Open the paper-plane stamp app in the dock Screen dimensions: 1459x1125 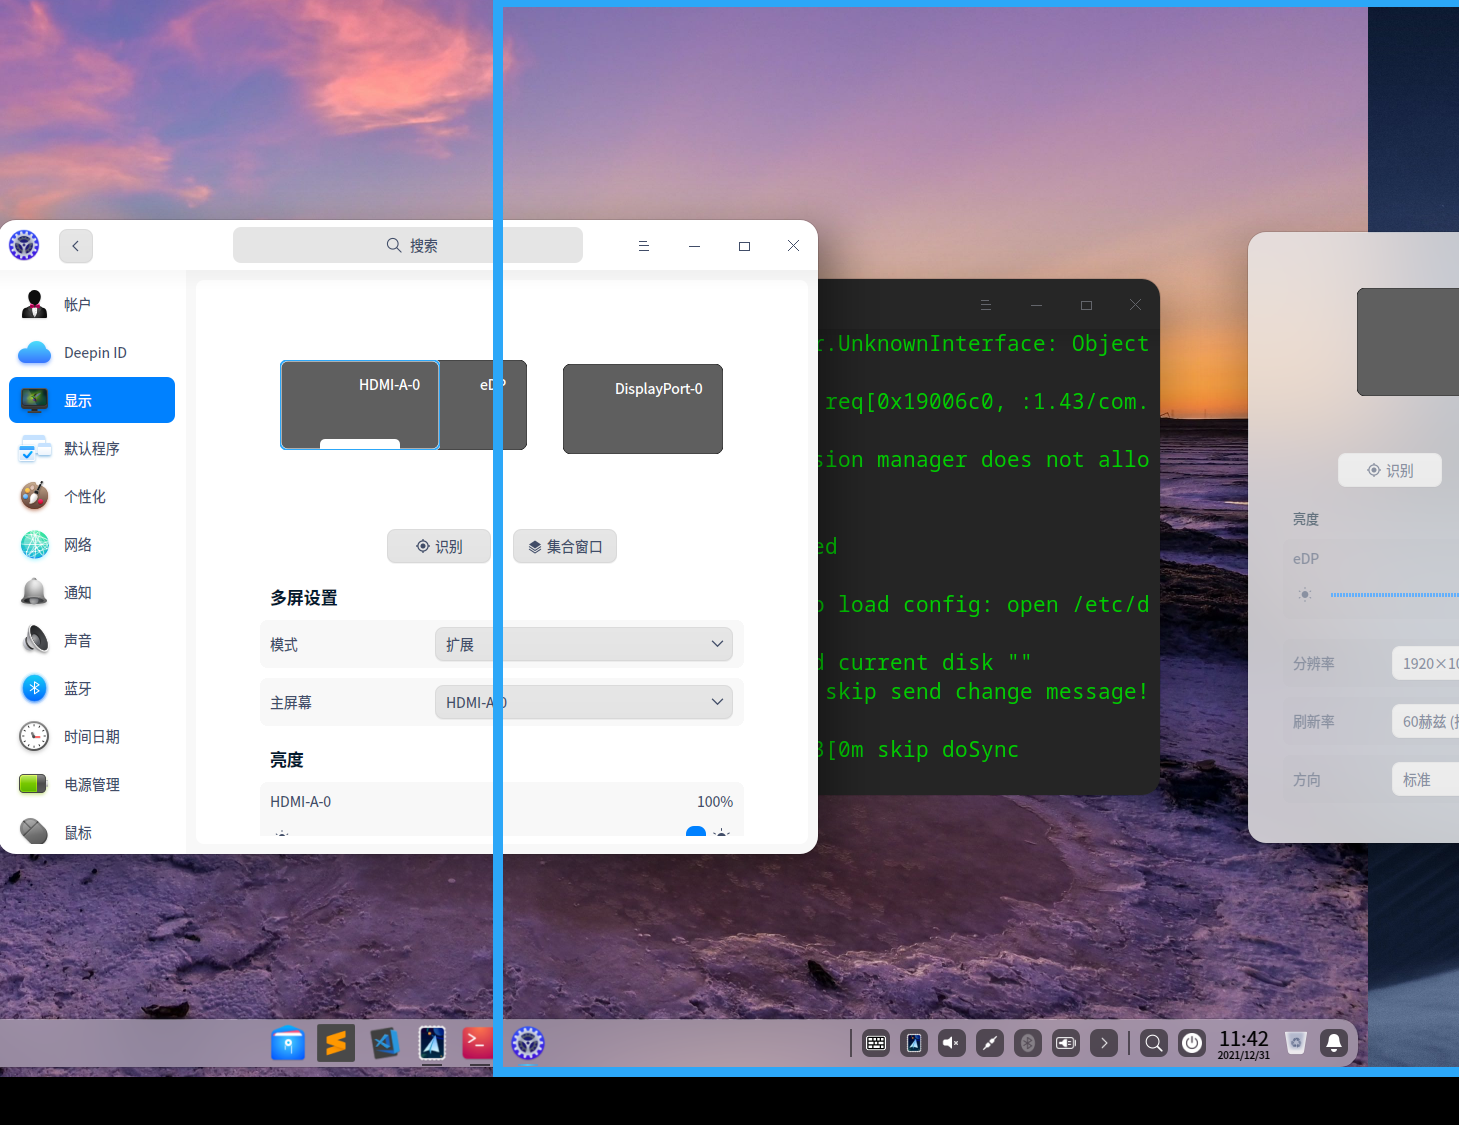coord(432,1043)
